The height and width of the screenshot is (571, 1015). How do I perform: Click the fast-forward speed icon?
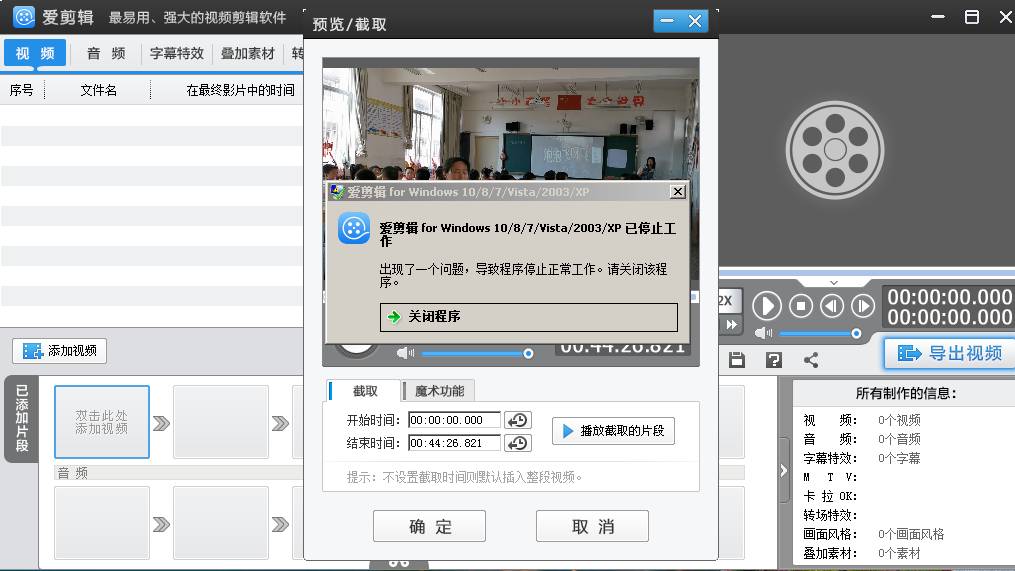pyautogui.click(x=731, y=324)
